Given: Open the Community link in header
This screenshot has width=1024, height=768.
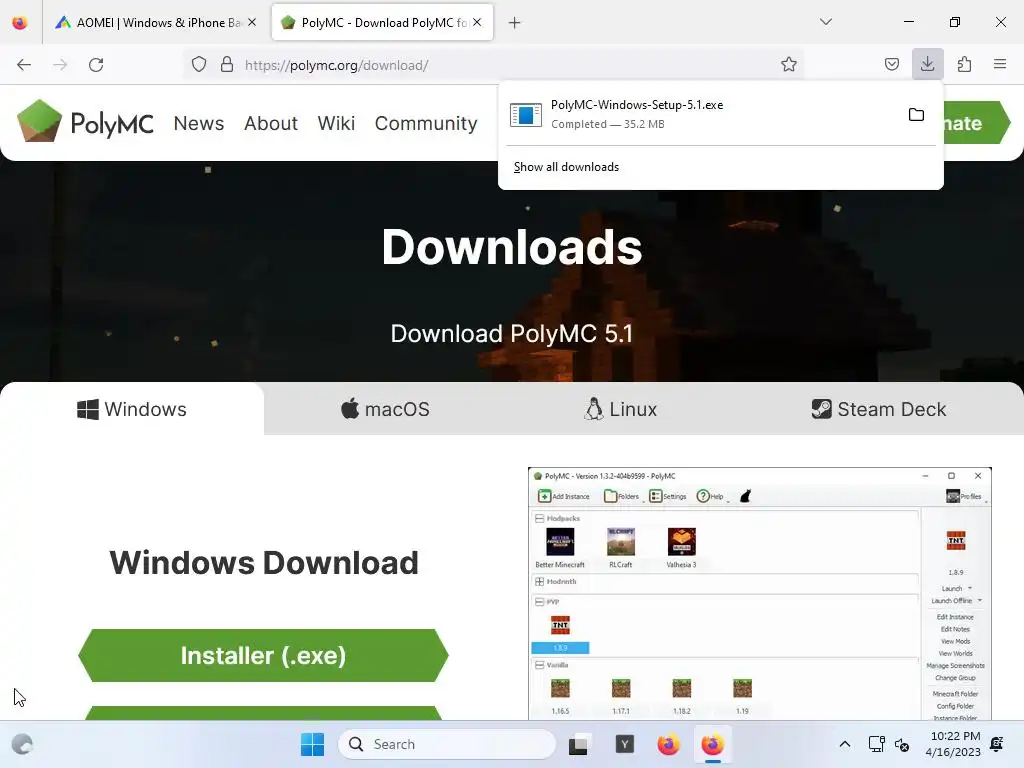Looking at the screenshot, I should tap(426, 123).
